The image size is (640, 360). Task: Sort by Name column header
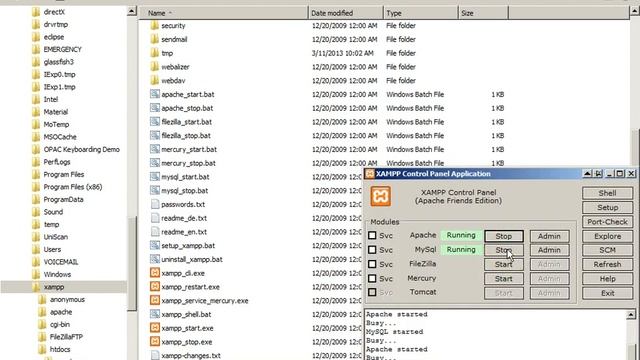click(224, 13)
